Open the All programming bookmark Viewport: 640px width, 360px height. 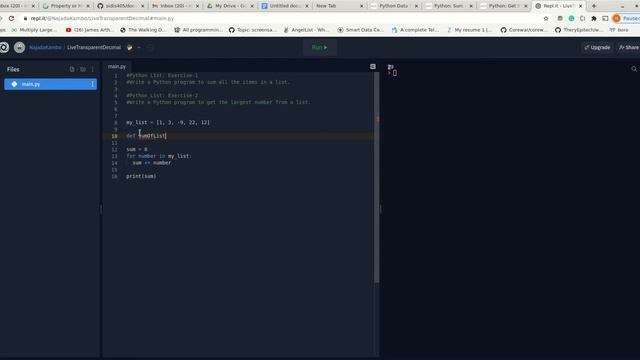[x=198, y=30]
